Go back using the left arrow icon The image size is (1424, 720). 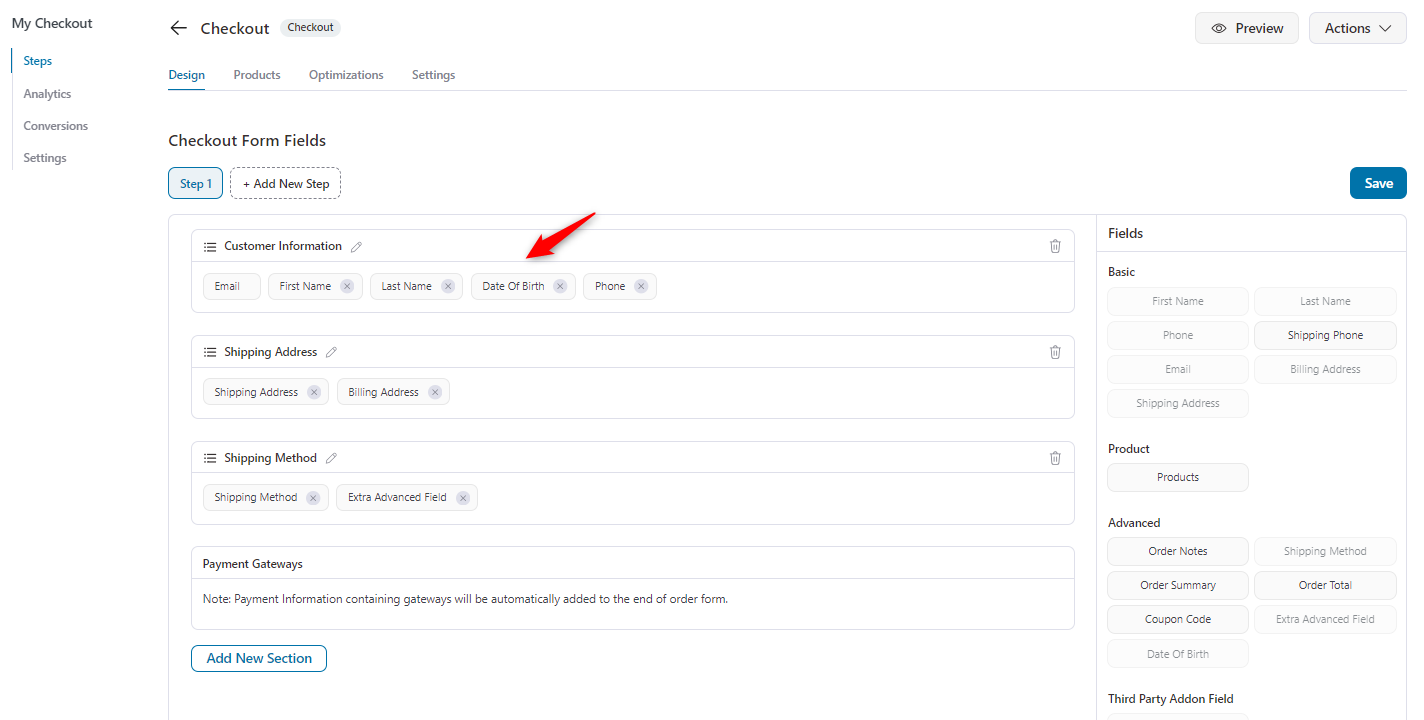click(x=179, y=28)
